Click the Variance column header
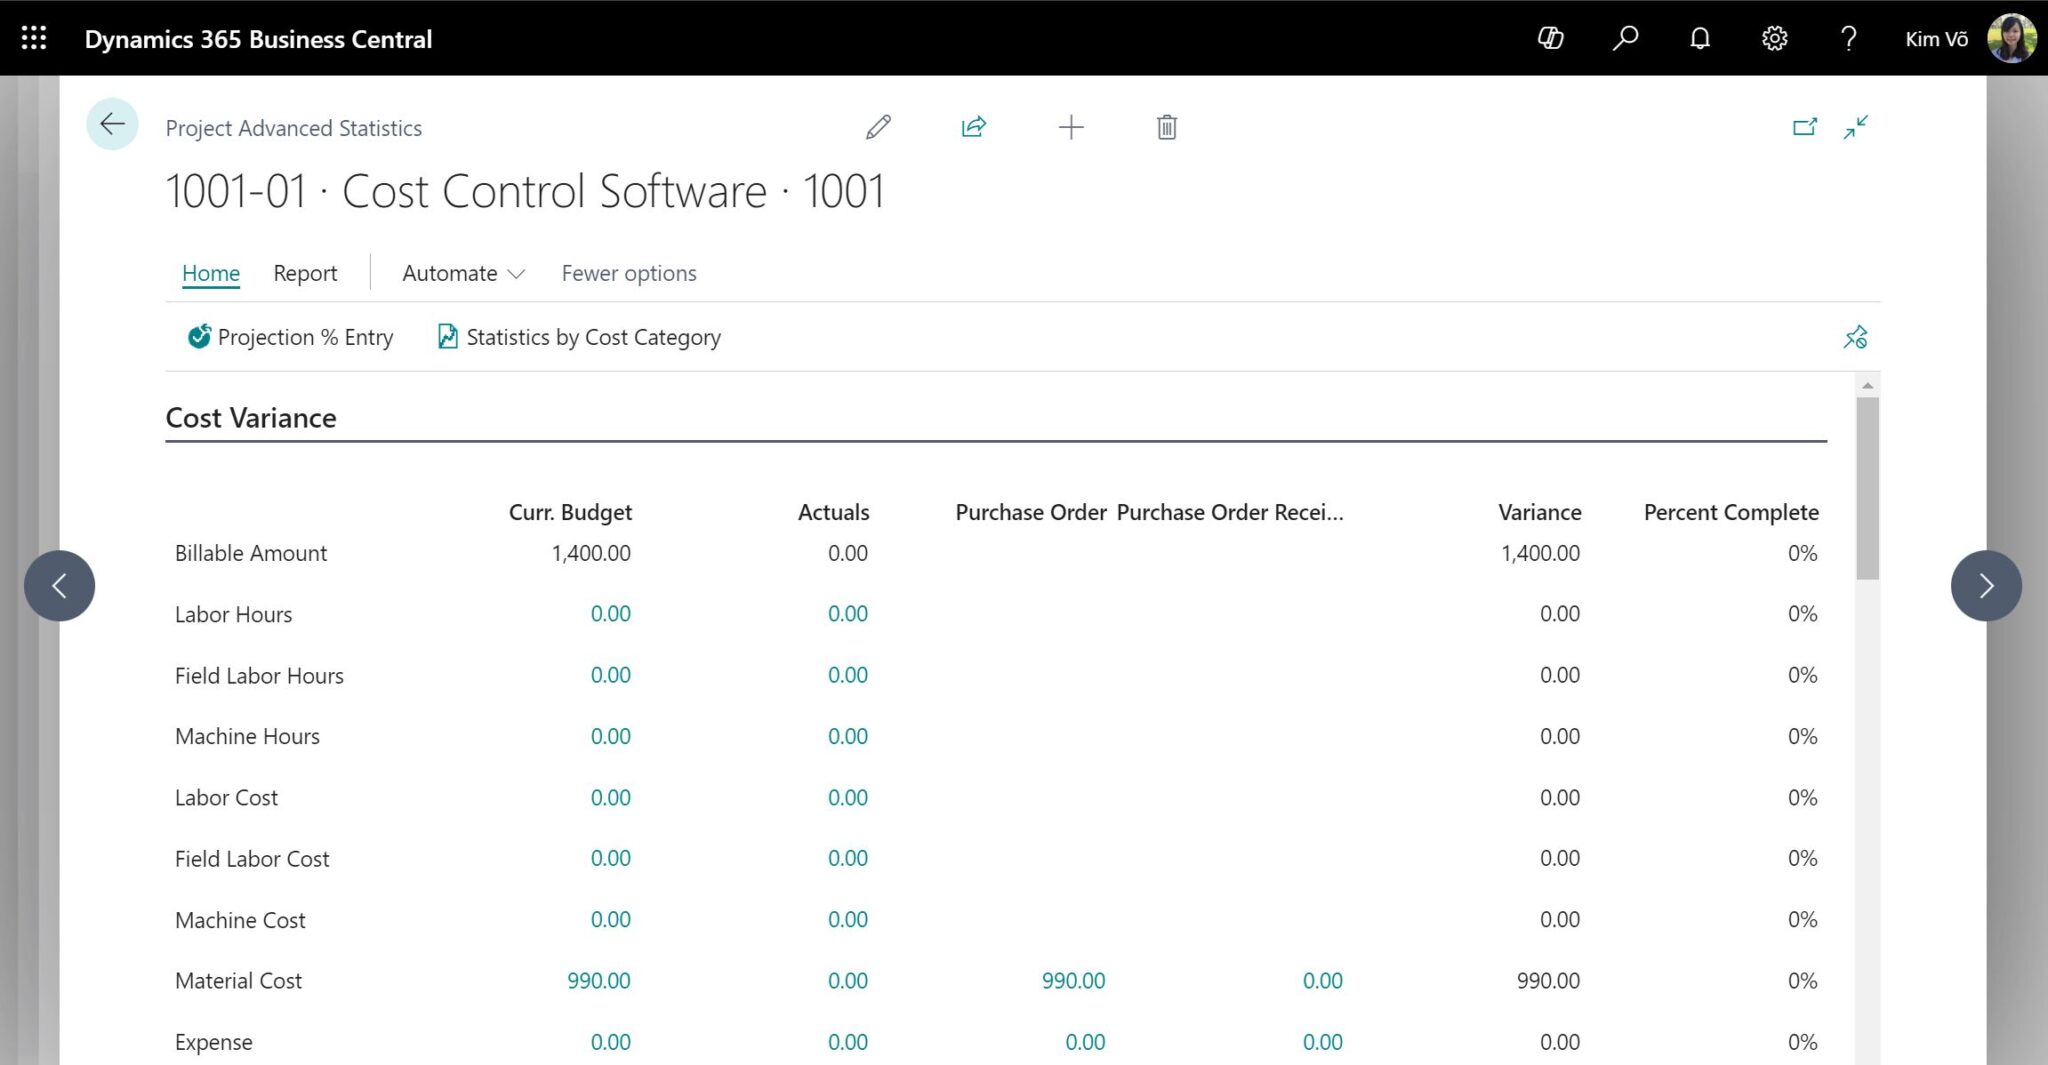 click(x=1540, y=512)
